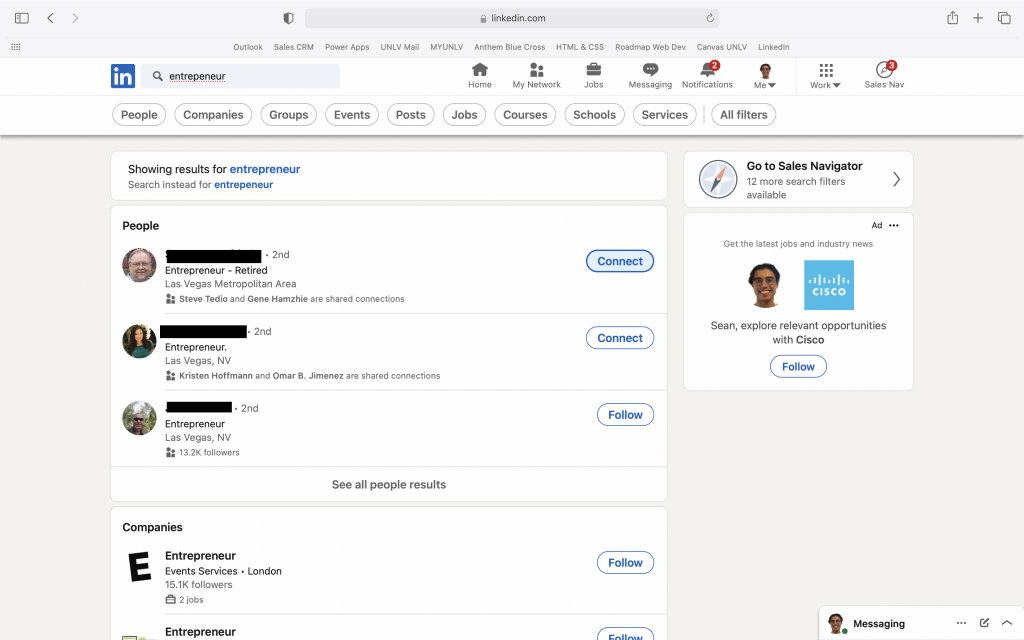Filter results by Posts
1024x640 pixels.
pos(411,115)
